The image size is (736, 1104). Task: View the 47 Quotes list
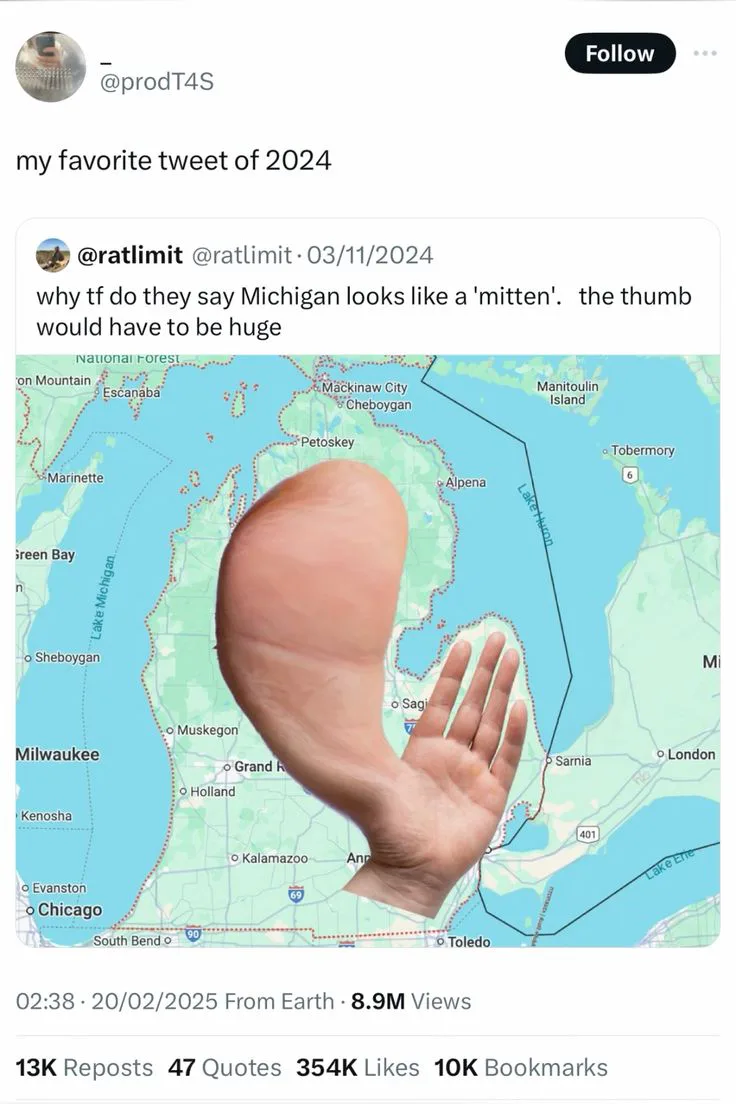pyautogui.click(x=224, y=1067)
